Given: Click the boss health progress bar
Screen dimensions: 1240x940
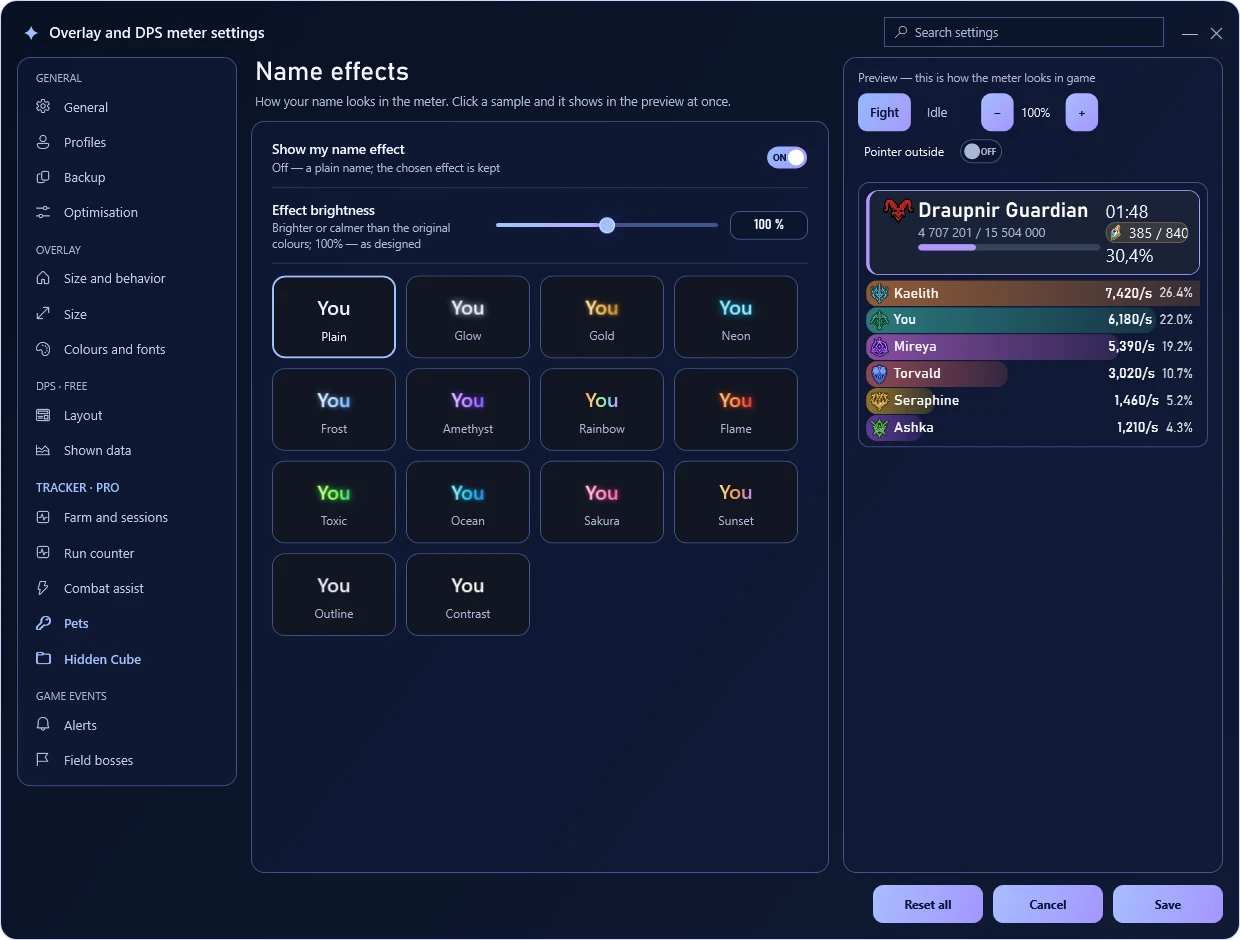Looking at the screenshot, I should (1008, 247).
